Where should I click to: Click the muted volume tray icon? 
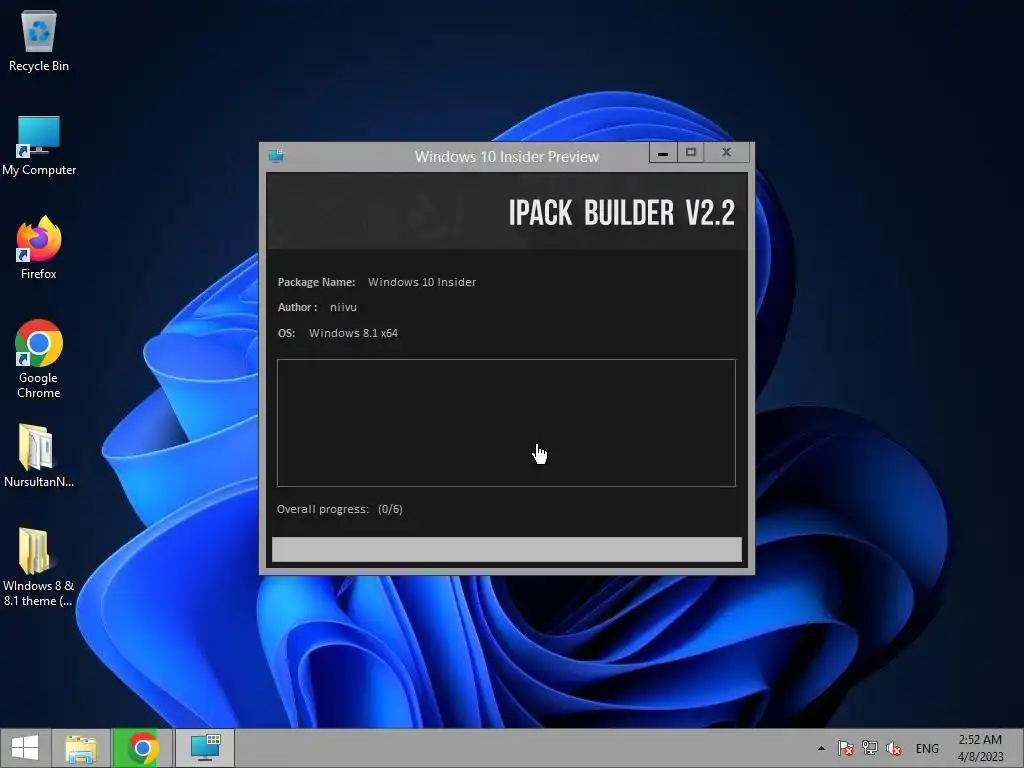(x=893, y=748)
